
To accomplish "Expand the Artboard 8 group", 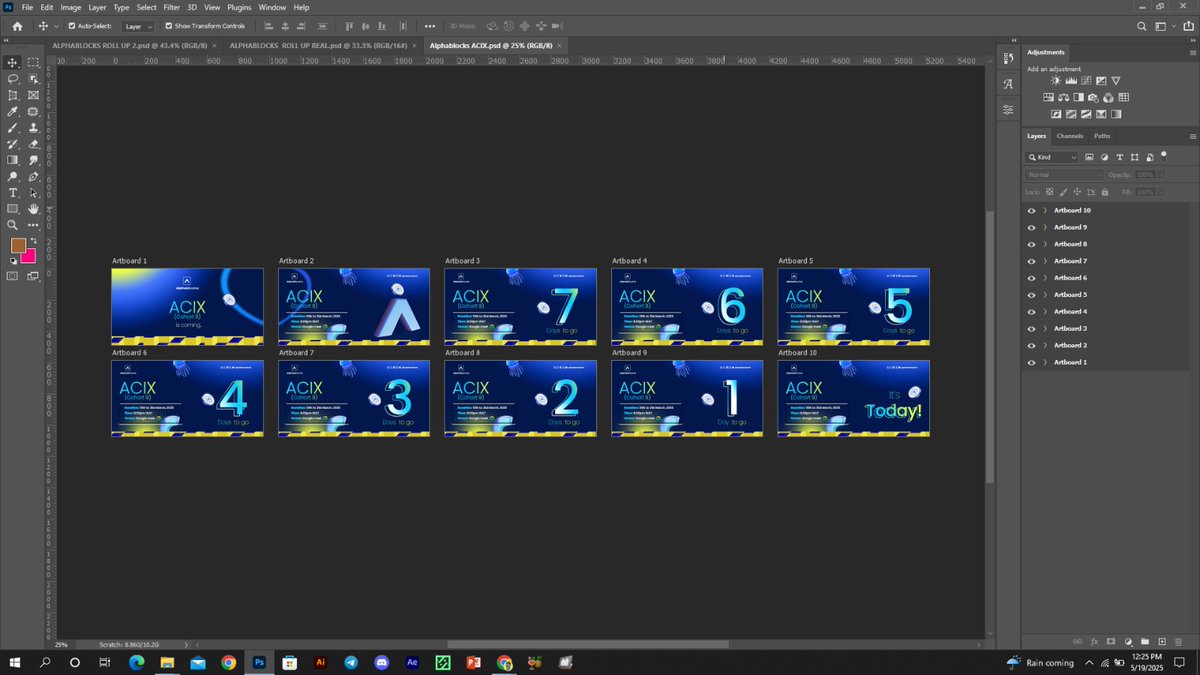I will (x=1045, y=244).
